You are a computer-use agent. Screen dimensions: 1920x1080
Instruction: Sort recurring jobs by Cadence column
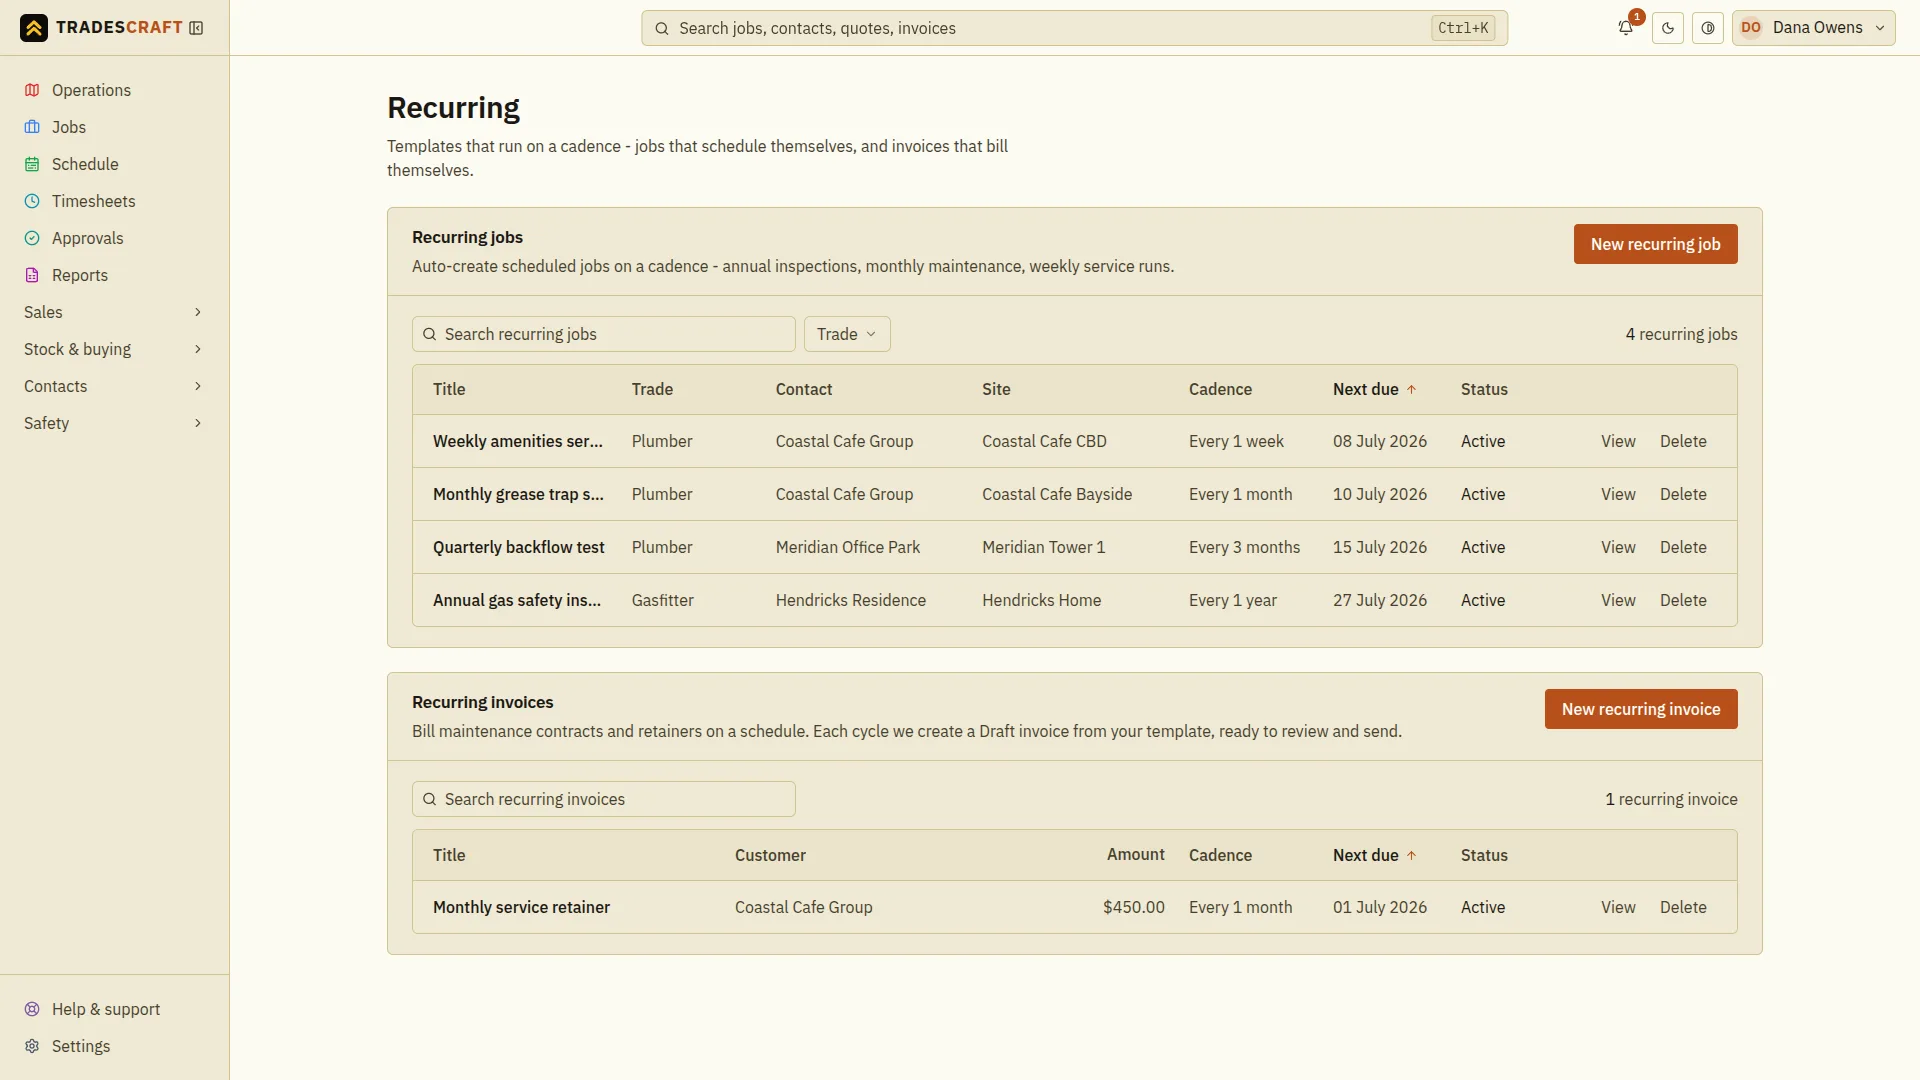(x=1220, y=390)
